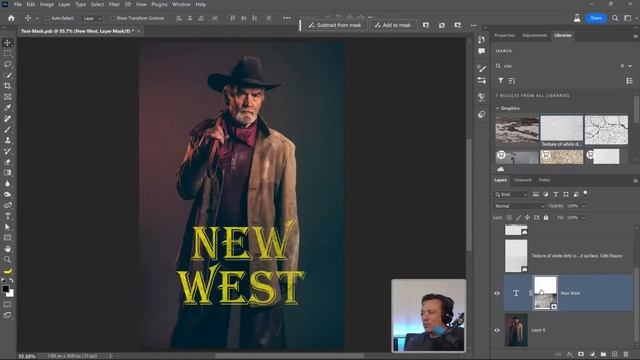Toggle visibility of New West layer
This screenshot has width=640, height=360.
[x=497, y=293]
